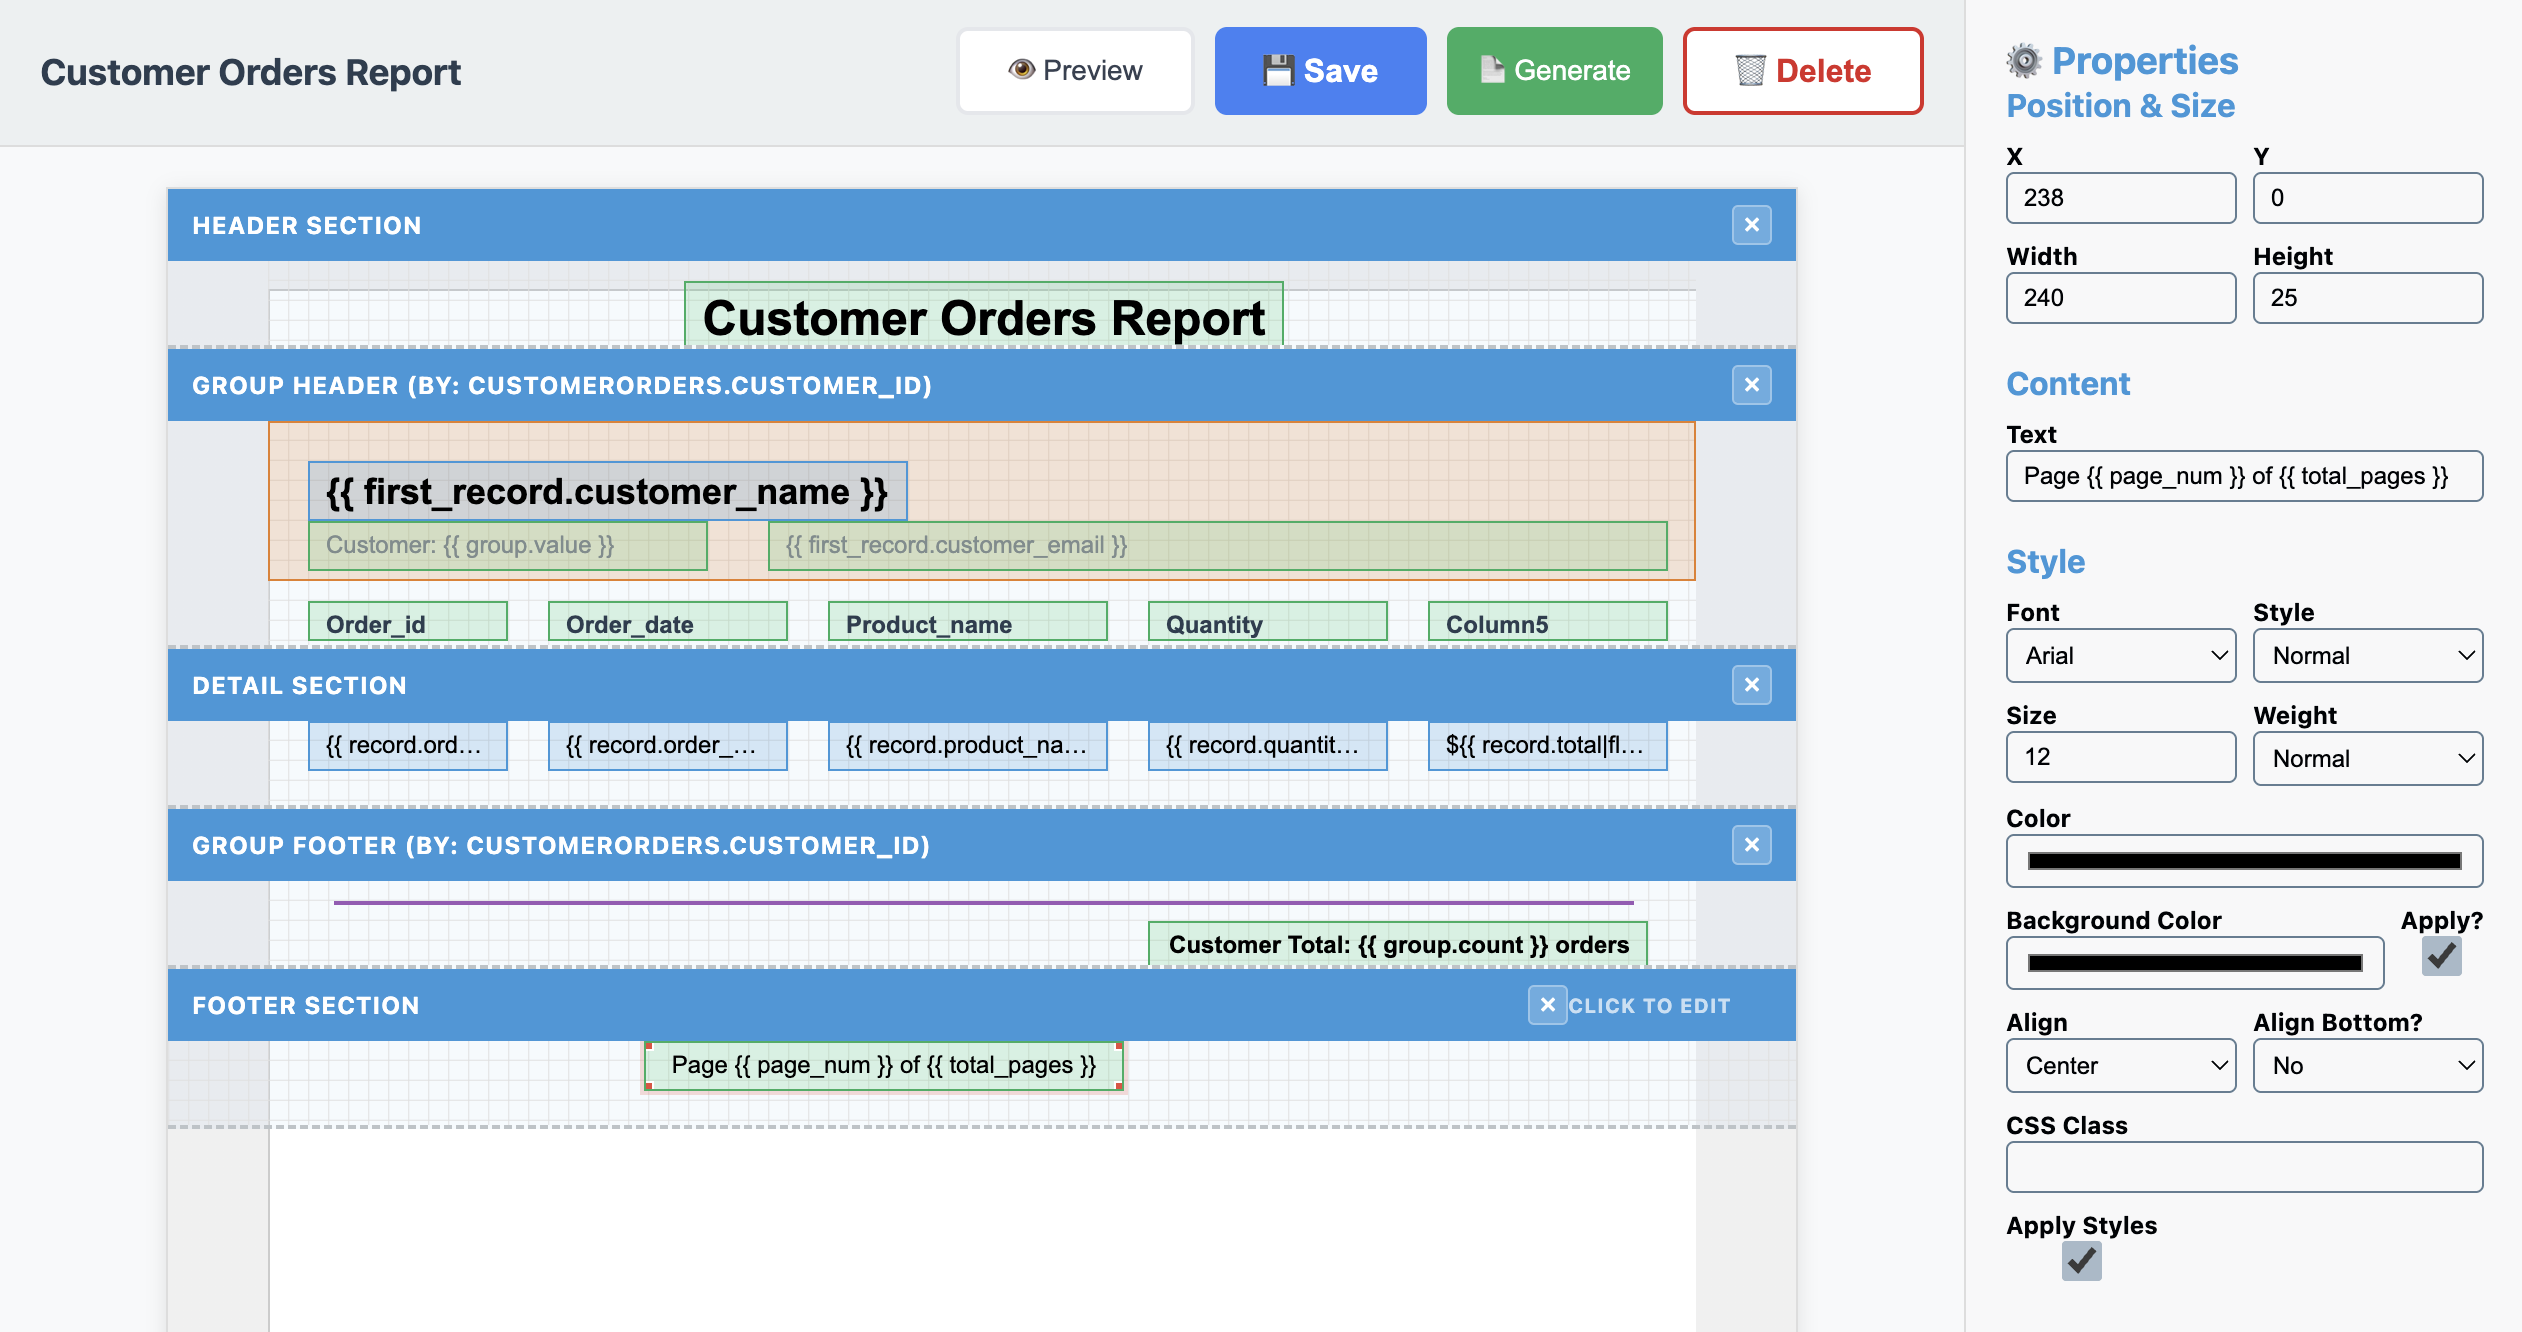Viewport: 2522px width, 1332px height.
Task: Change the Align Bottom dropdown from No
Action: pyautogui.click(x=2367, y=1065)
